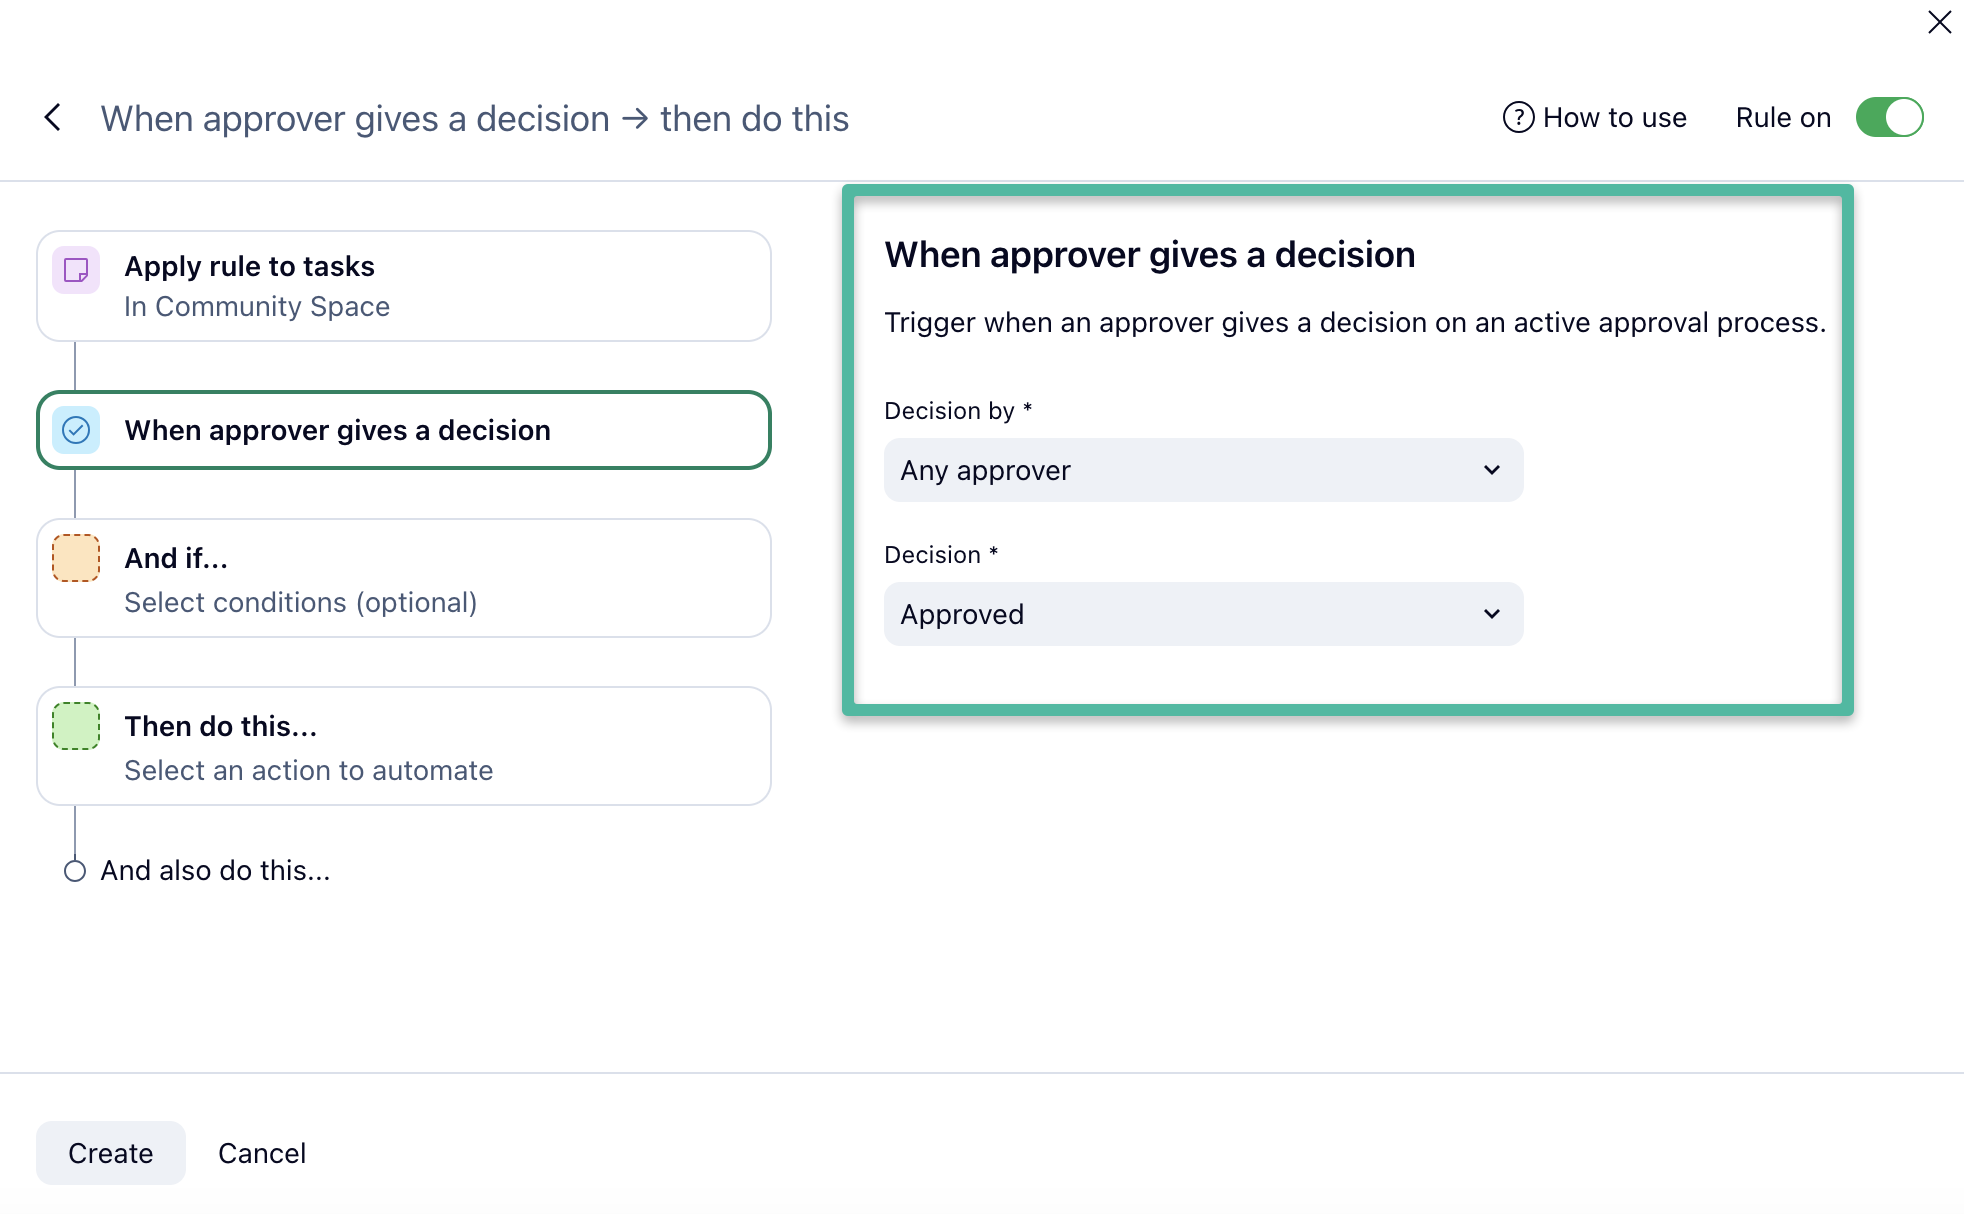Click the question mark help icon
The height and width of the screenshot is (1214, 1964).
[1518, 118]
